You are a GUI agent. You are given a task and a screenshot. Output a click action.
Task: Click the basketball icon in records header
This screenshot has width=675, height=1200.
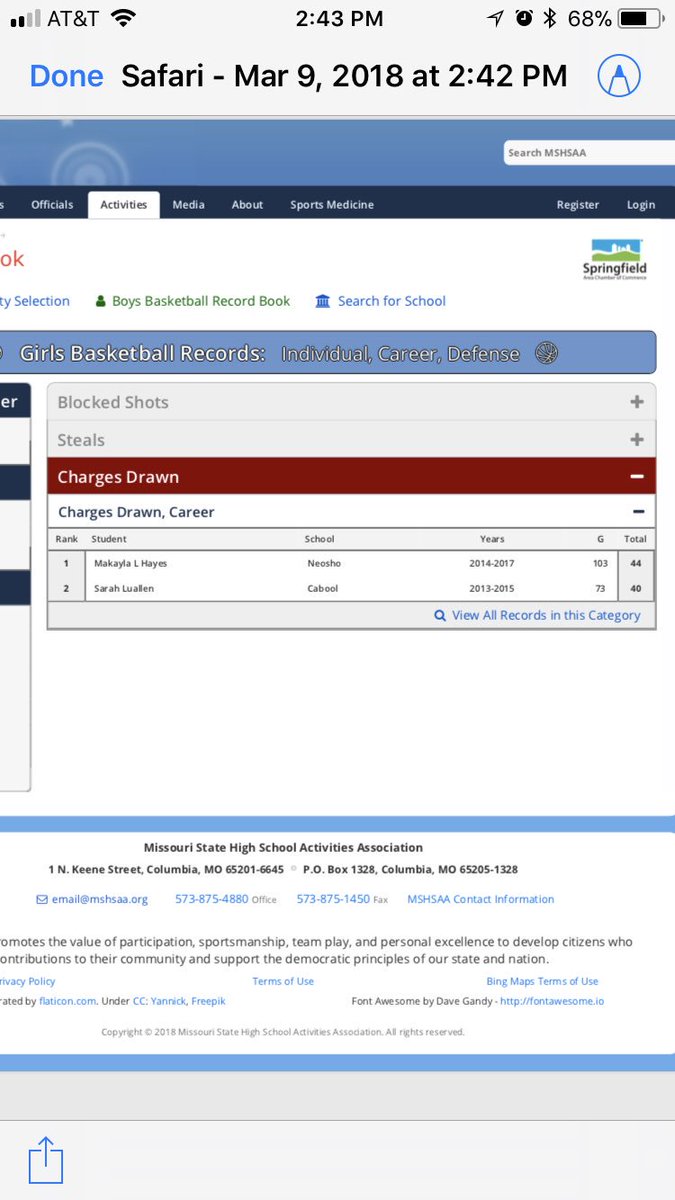546,353
